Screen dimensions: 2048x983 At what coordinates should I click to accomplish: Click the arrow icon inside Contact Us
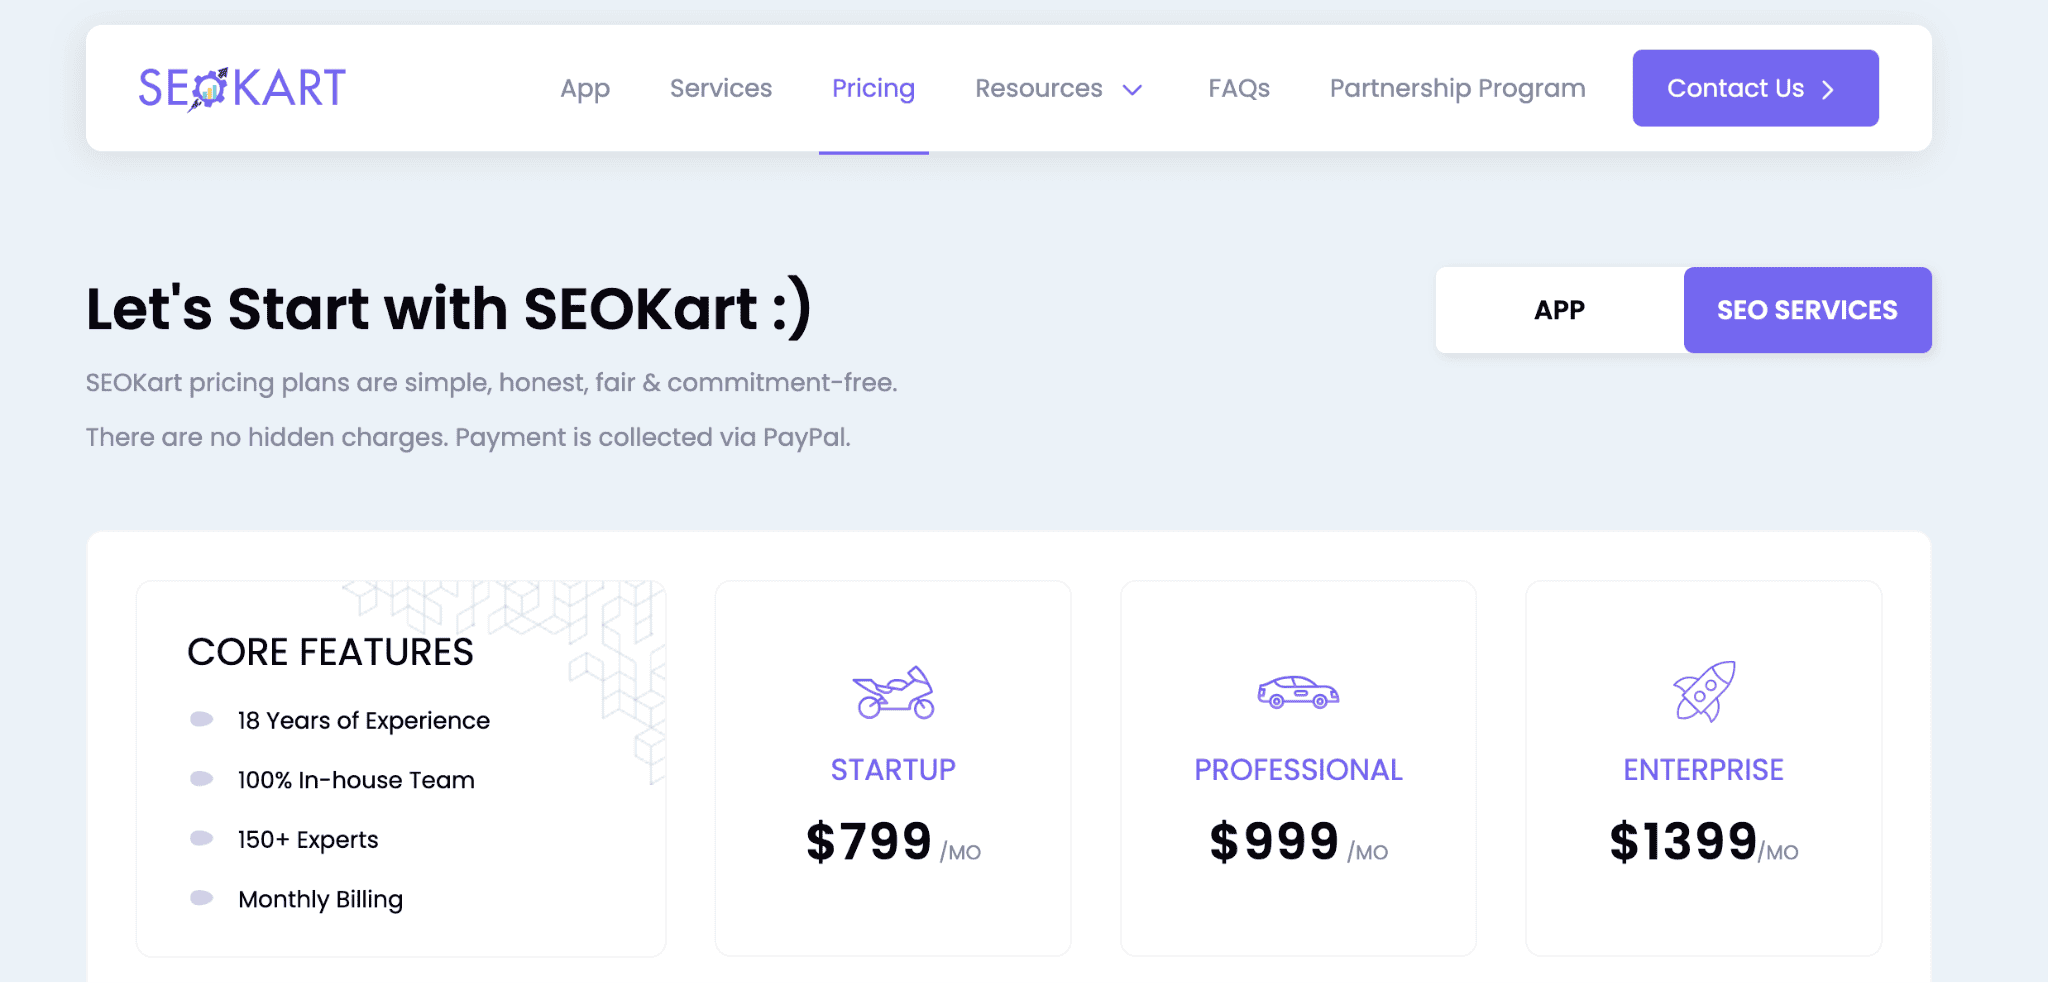(1828, 88)
